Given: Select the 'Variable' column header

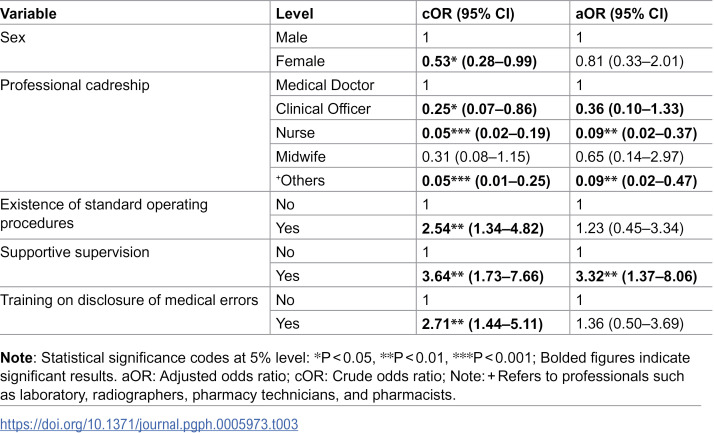Looking at the screenshot, I should [x=28, y=14].
